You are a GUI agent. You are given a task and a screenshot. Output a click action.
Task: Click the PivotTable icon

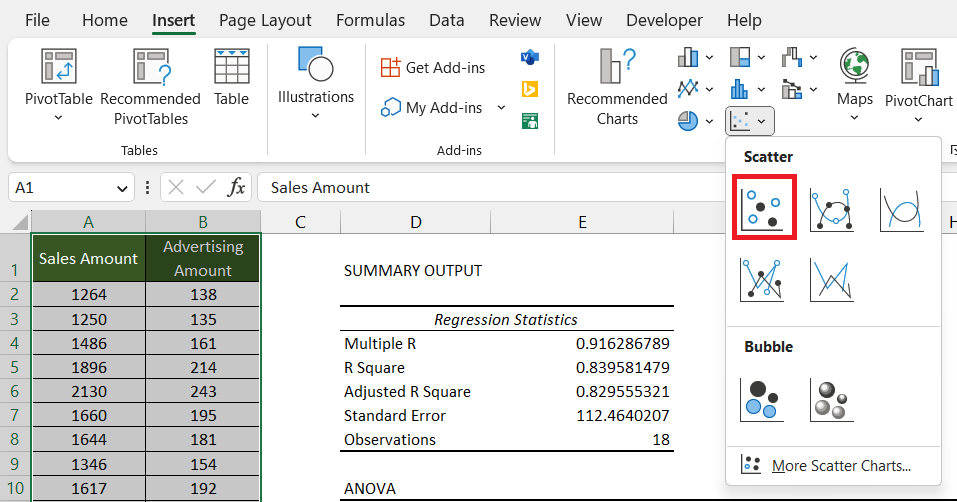pos(59,66)
